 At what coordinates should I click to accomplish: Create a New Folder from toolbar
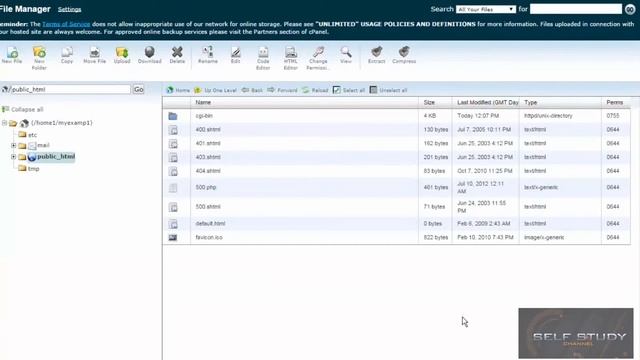(x=39, y=58)
